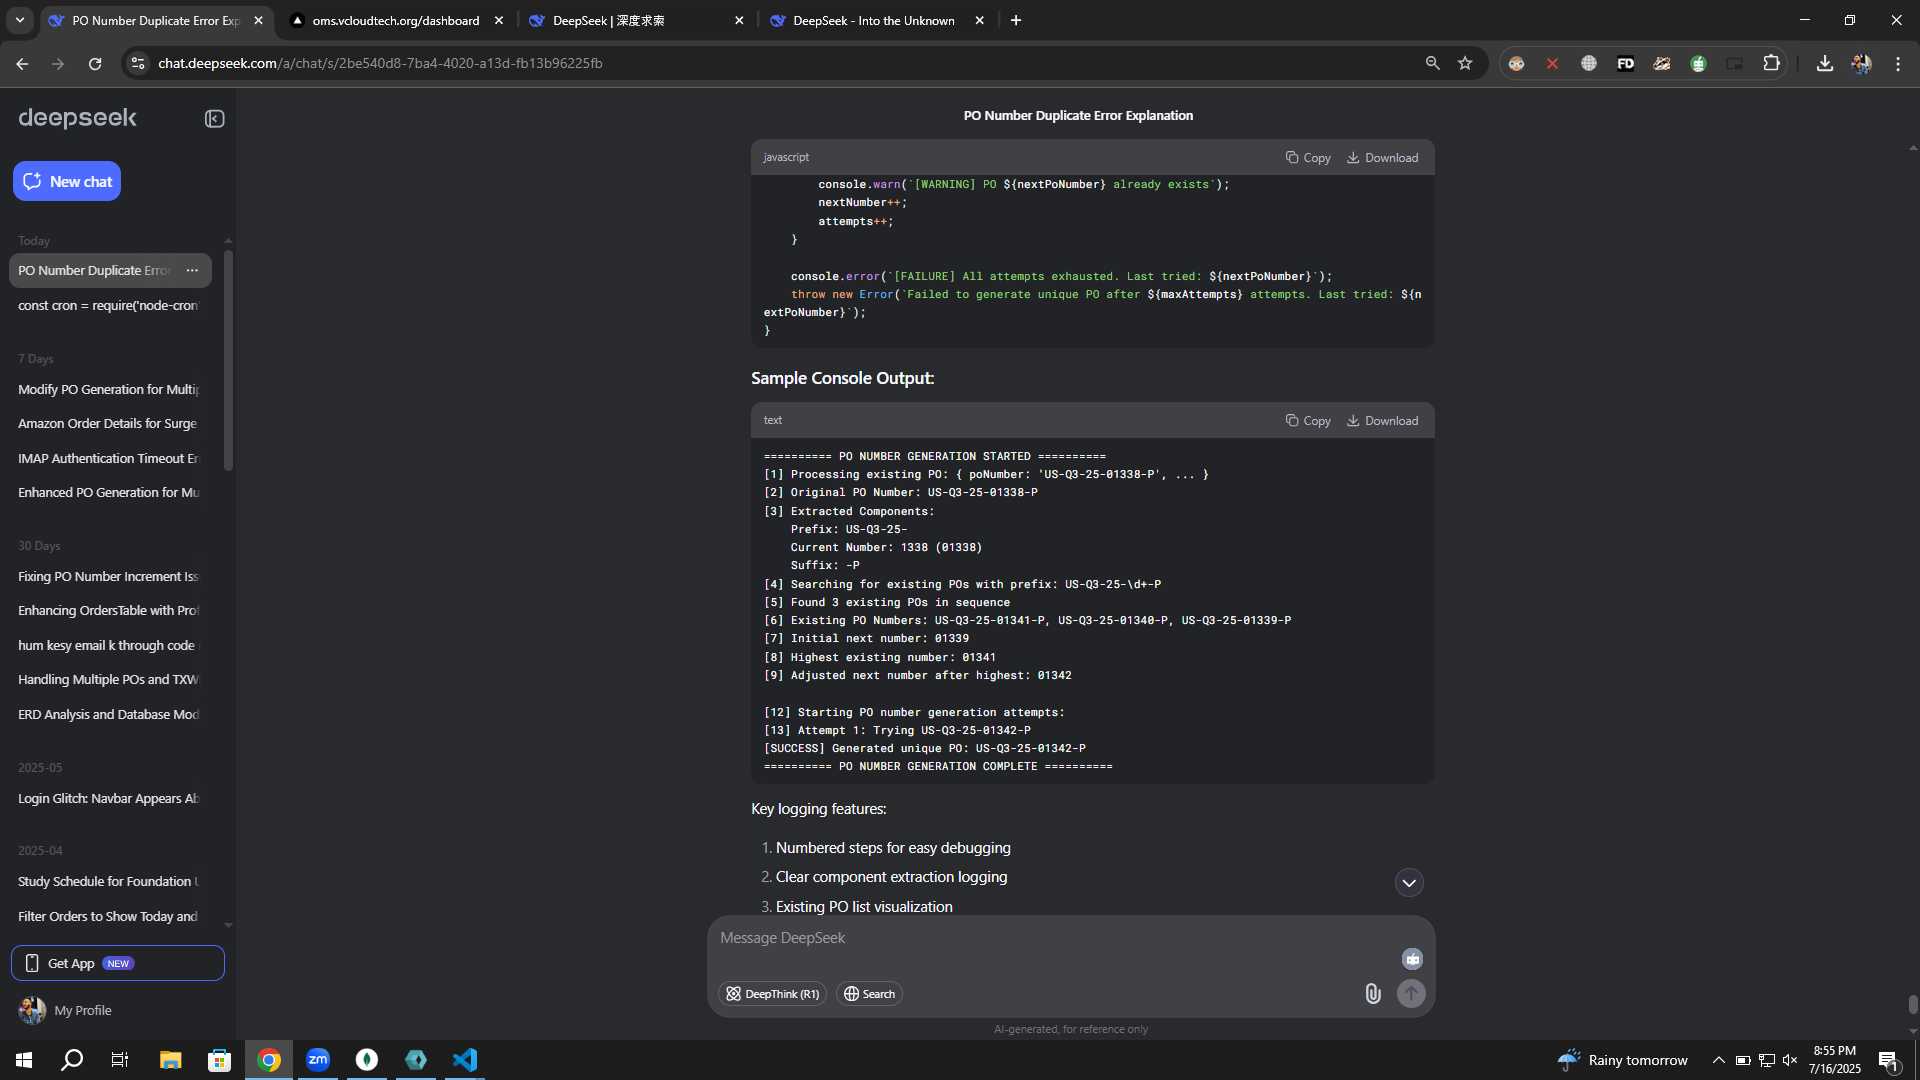
Task: Open 'hum kesy email k through code' chat
Action: click(x=108, y=645)
